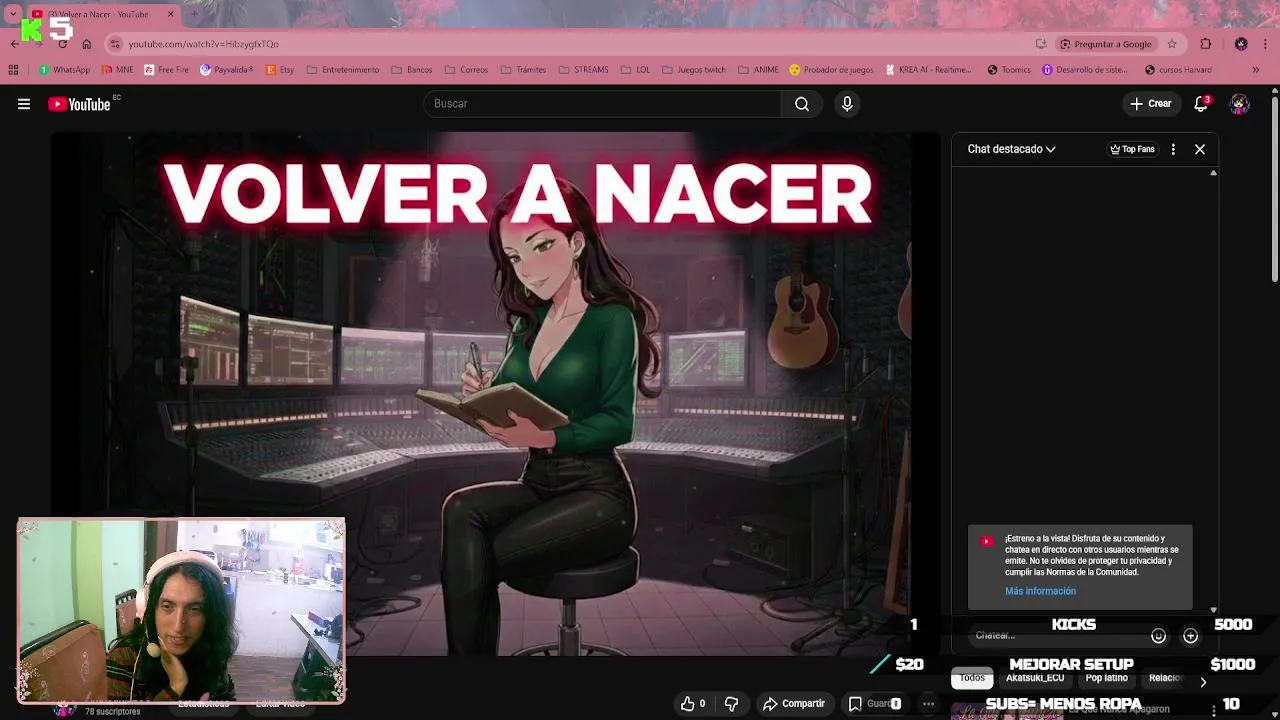Viewport: 1280px width, 720px height.
Task: Open the notifications bell
Action: 1201,104
